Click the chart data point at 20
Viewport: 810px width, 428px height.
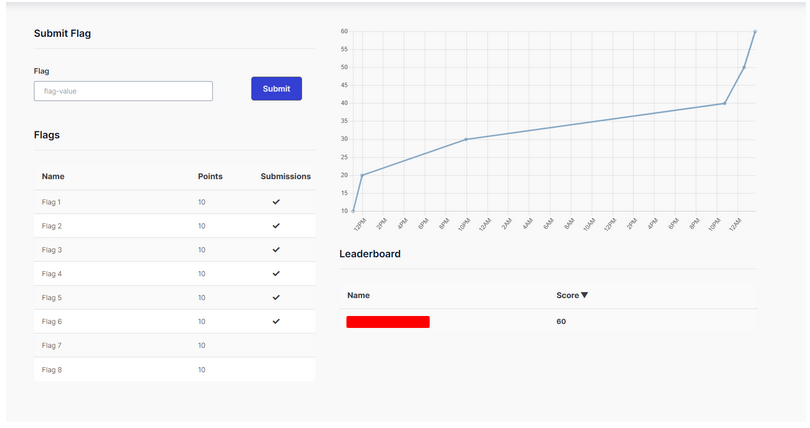click(x=362, y=175)
